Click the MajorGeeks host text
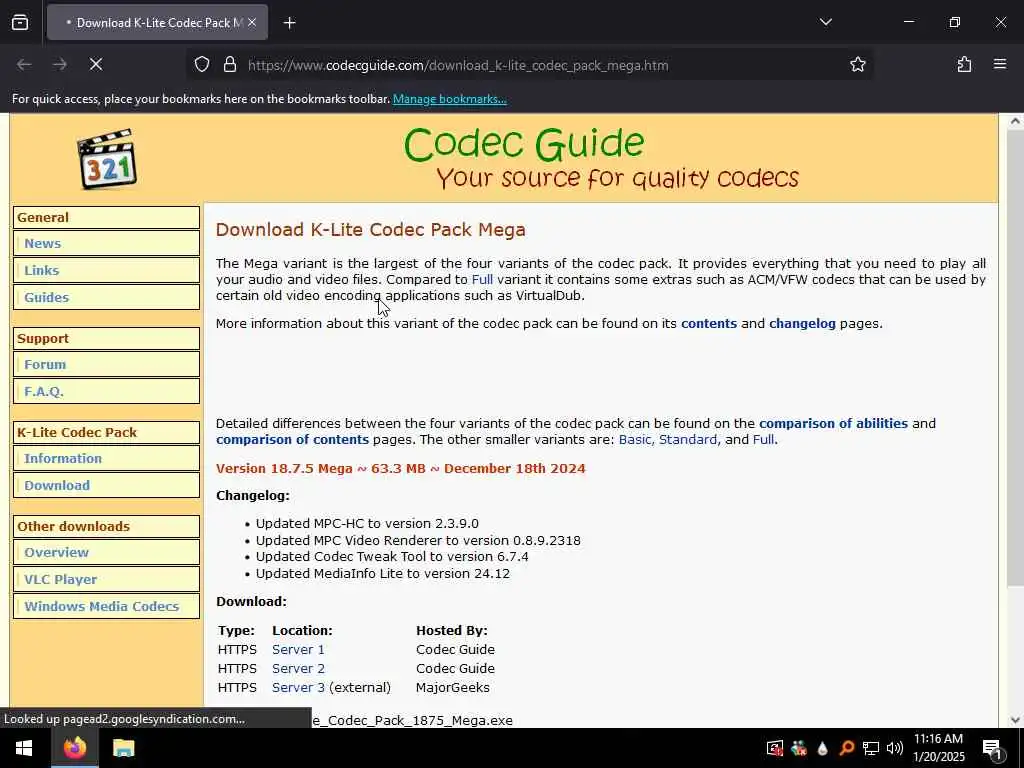 coord(453,687)
